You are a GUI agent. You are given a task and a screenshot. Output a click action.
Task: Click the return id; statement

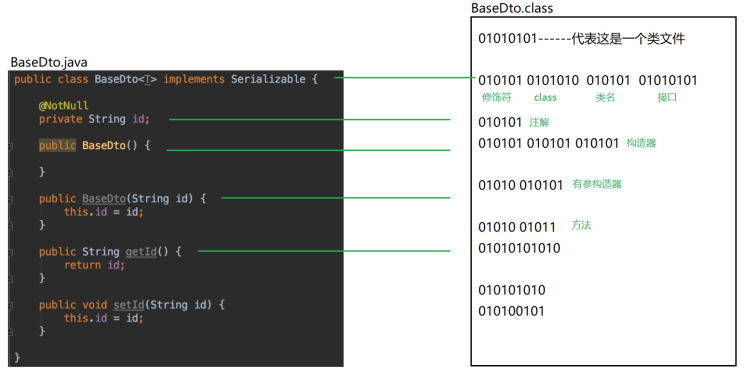(x=95, y=265)
